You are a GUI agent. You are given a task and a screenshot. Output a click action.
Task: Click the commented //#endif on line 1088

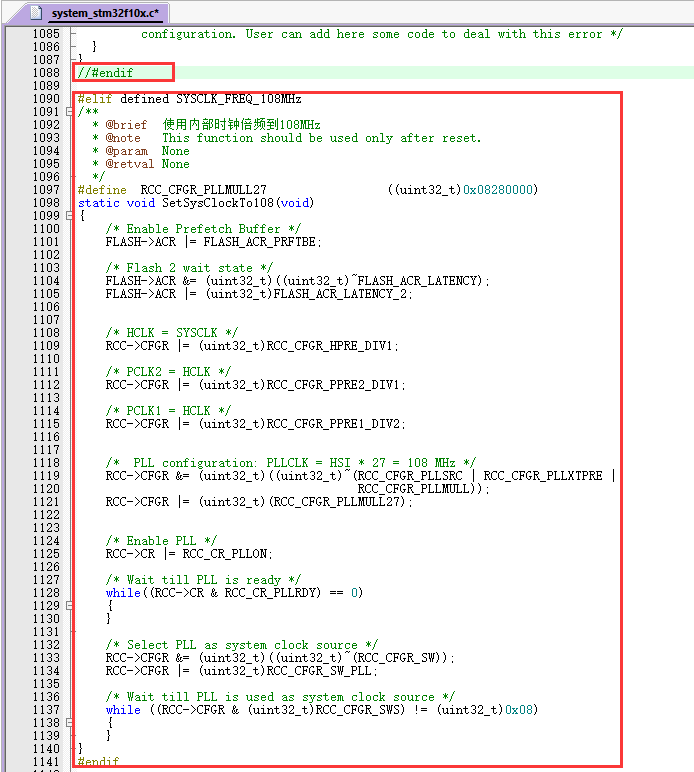[105, 73]
